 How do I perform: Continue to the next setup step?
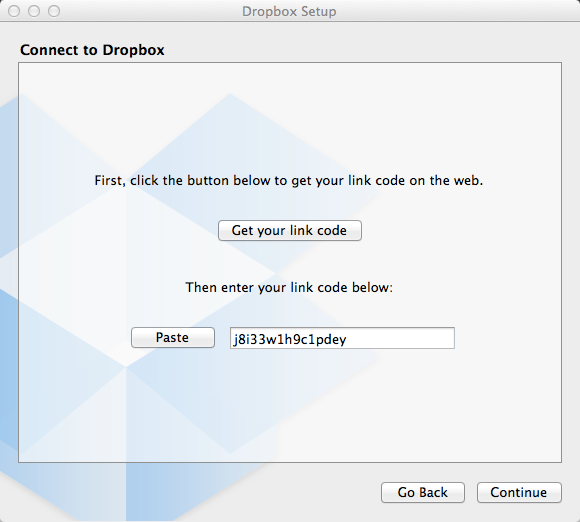pos(519,492)
